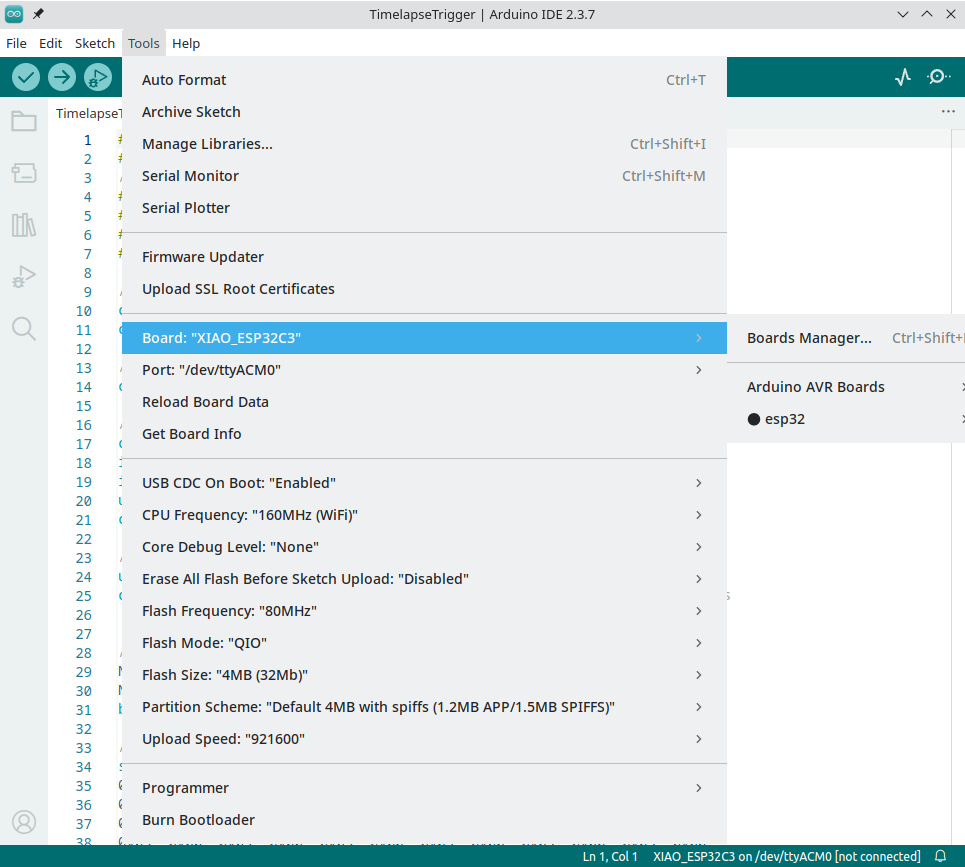
Task: Launch the Firmware Updater
Action: [x=424, y=257]
